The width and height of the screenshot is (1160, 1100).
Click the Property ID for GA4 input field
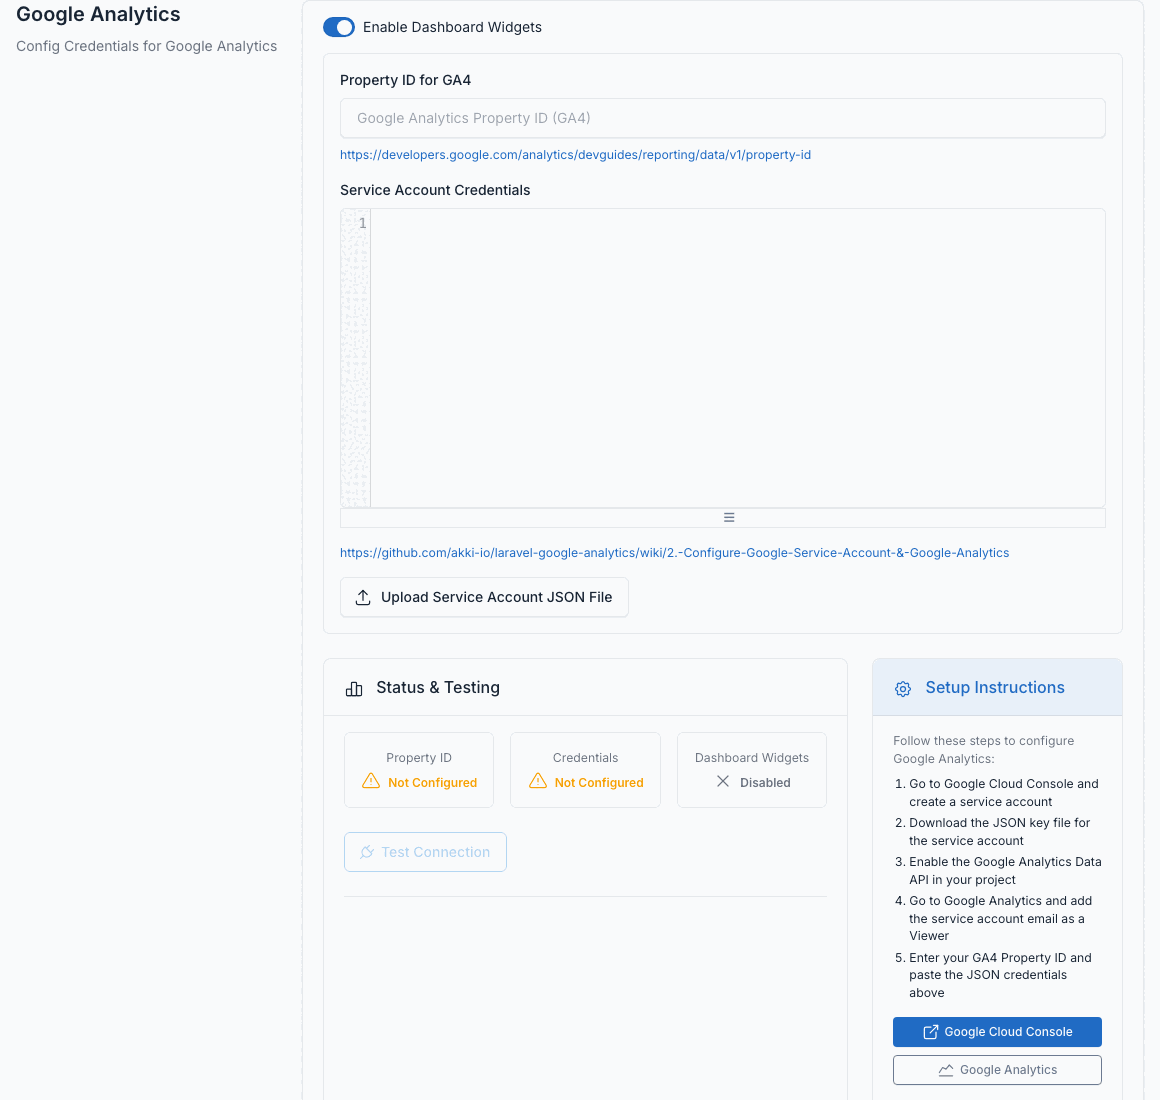point(722,118)
